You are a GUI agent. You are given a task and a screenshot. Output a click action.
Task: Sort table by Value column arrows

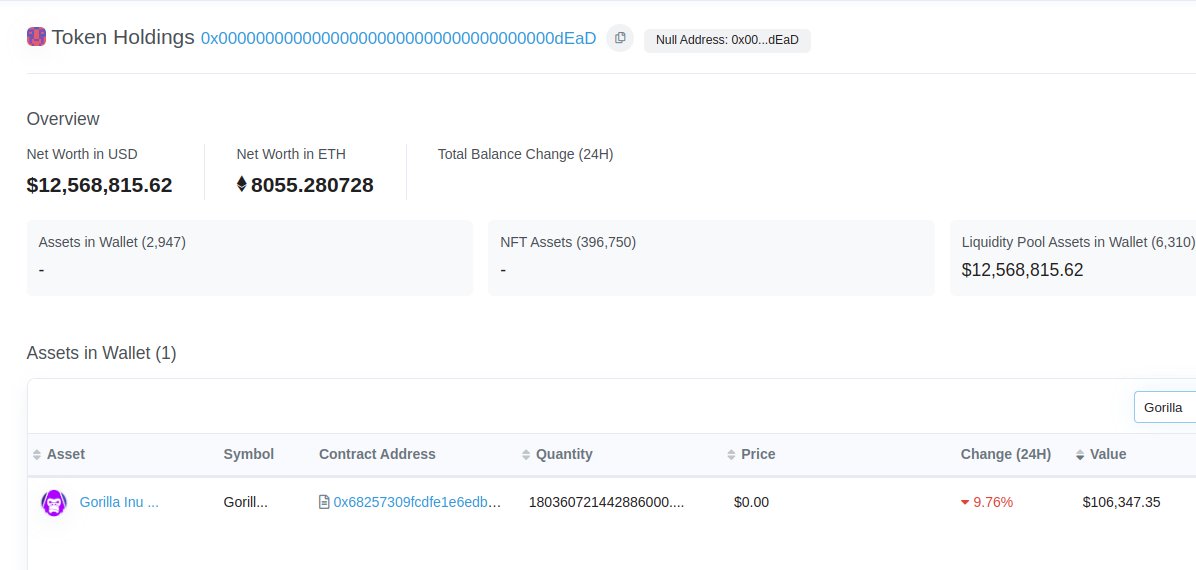1080,455
